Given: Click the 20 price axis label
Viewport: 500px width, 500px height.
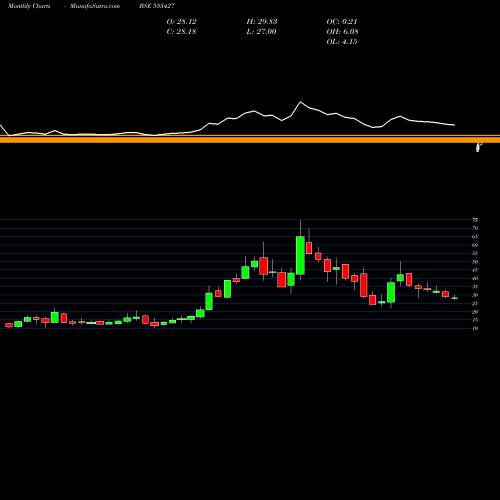Looking at the screenshot, I should [475, 312].
